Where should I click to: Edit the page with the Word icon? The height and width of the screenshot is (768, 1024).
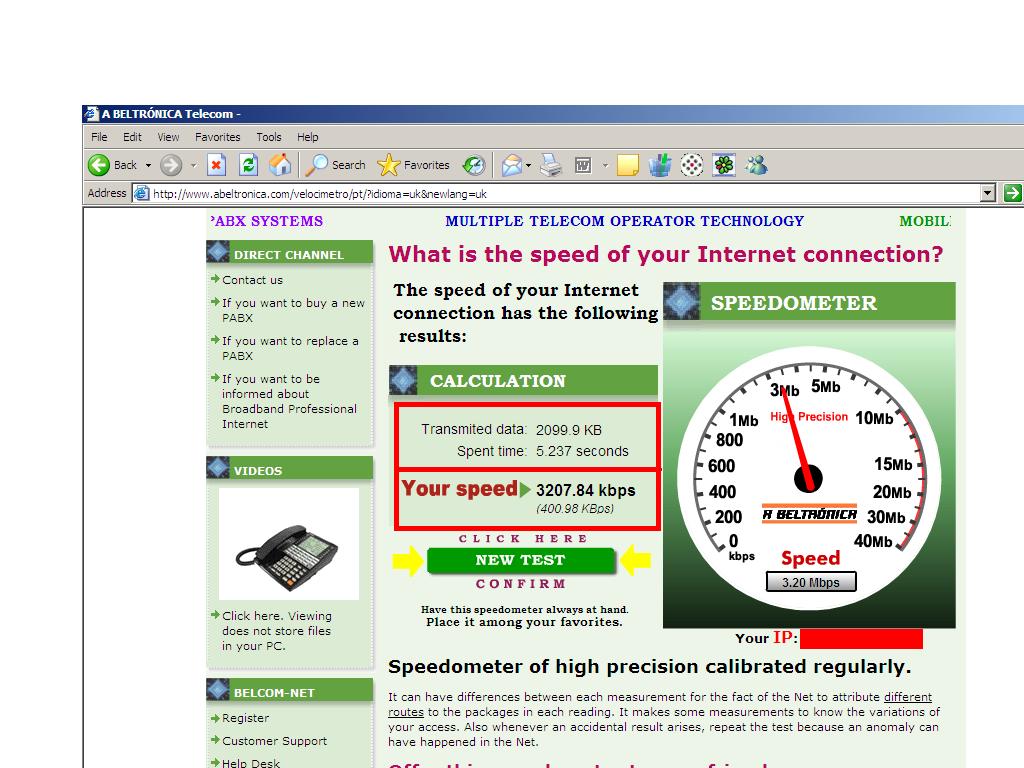tap(583, 165)
